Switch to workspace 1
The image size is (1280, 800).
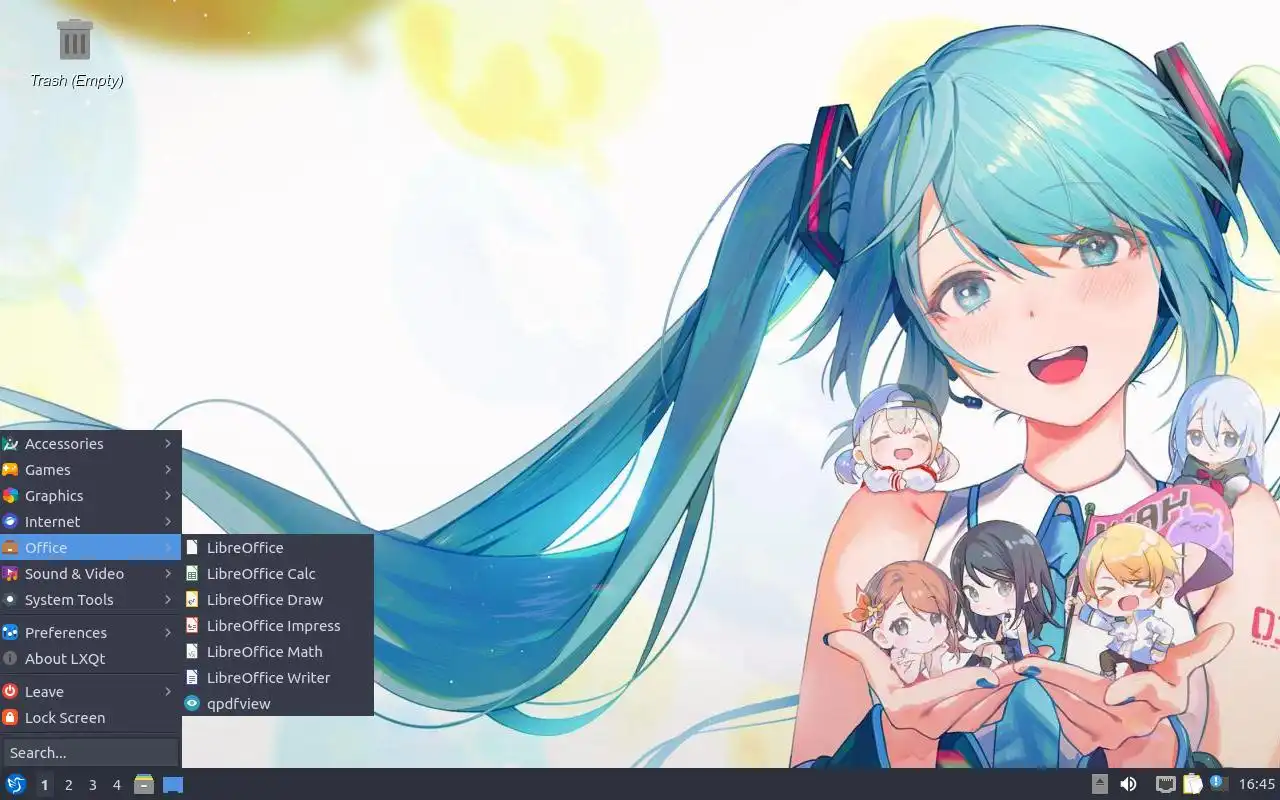[44, 785]
